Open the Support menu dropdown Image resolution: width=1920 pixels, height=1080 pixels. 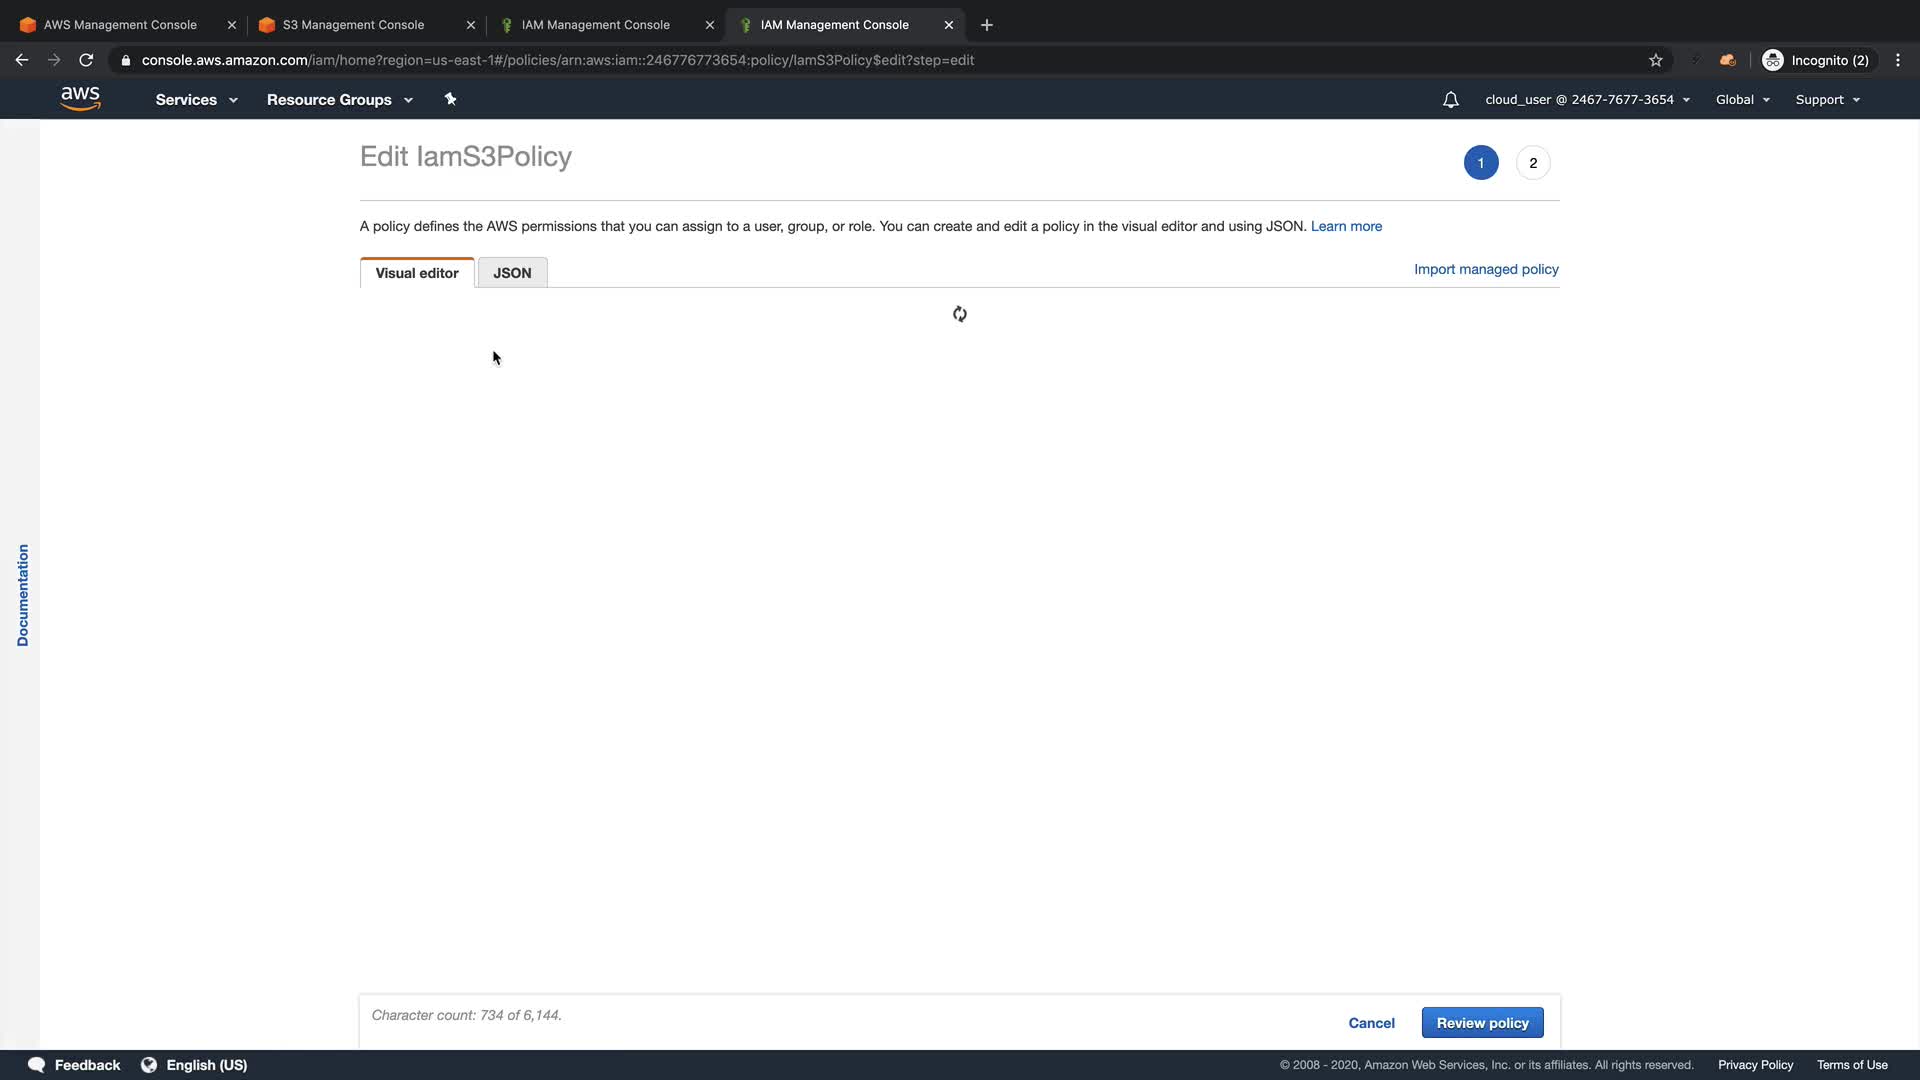(1827, 100)
